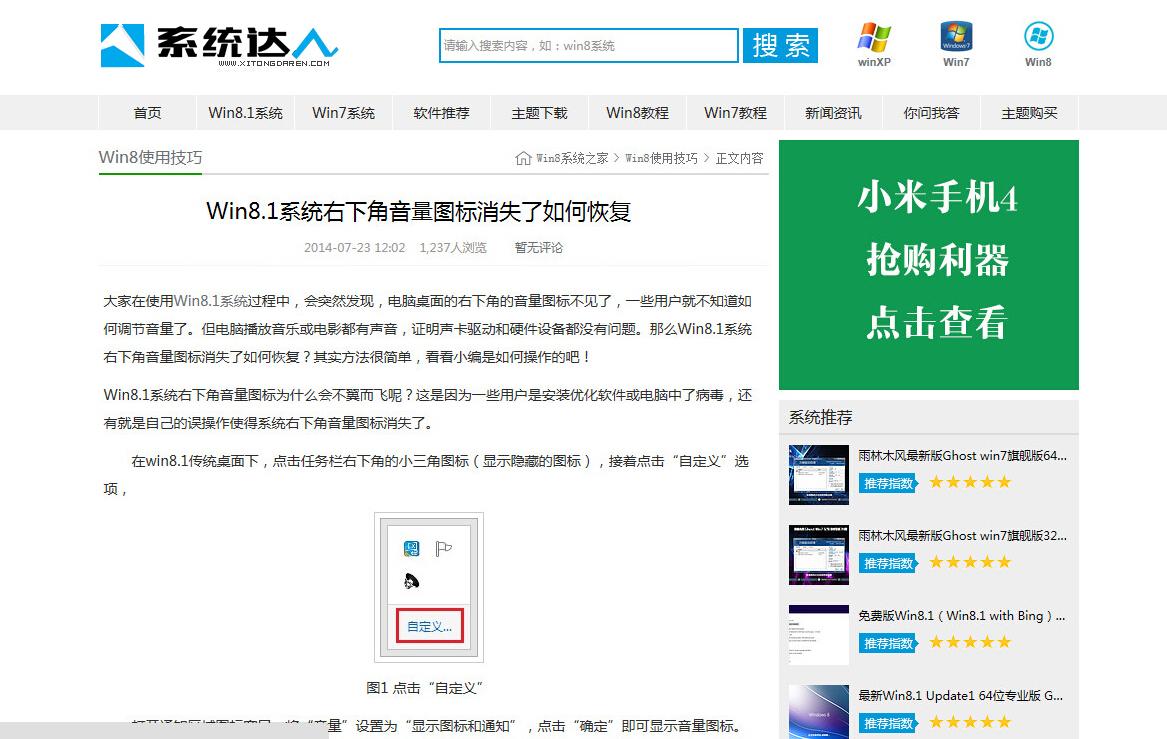Open the Win7 icon link

pyautogui.click(x=956, y=37)
